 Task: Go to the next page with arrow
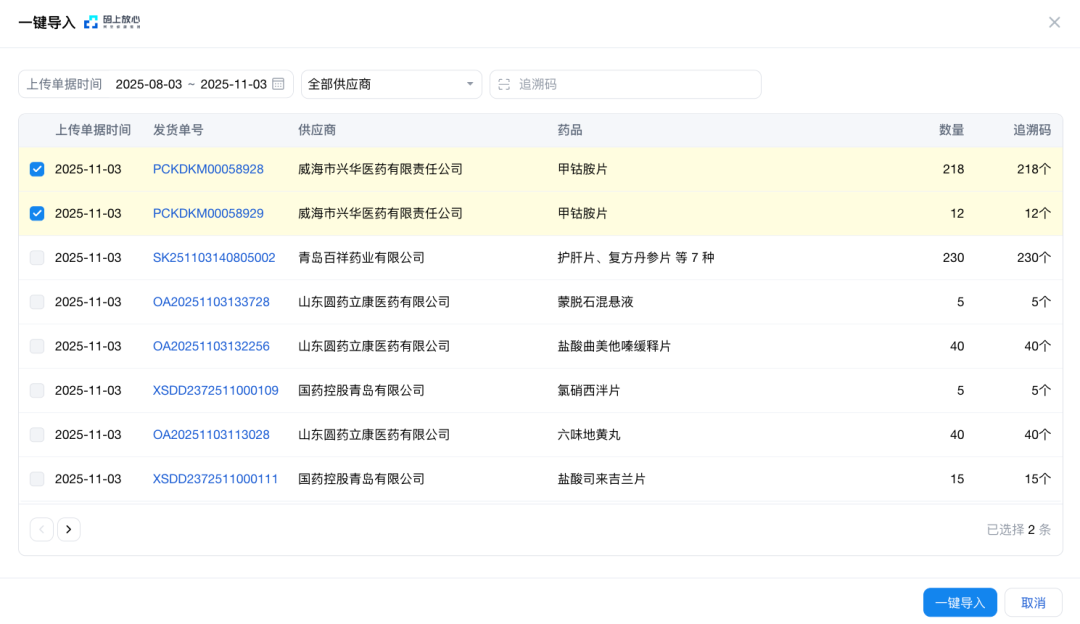pos(68,529)
